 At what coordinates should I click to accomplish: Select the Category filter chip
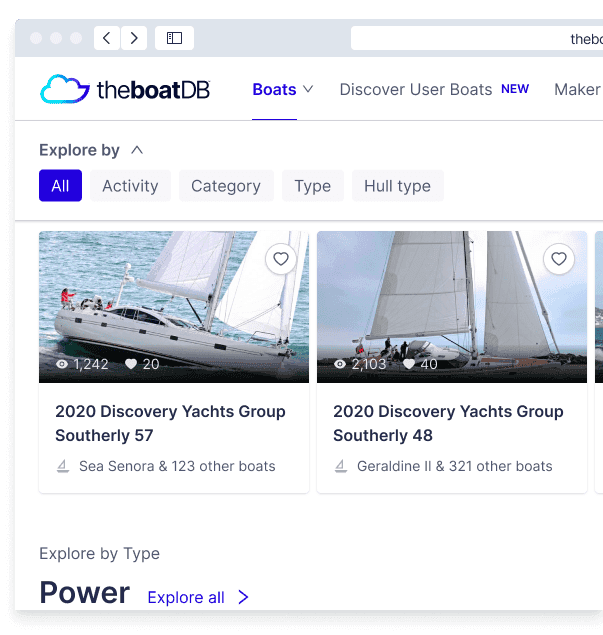click(x=226, y=186)
